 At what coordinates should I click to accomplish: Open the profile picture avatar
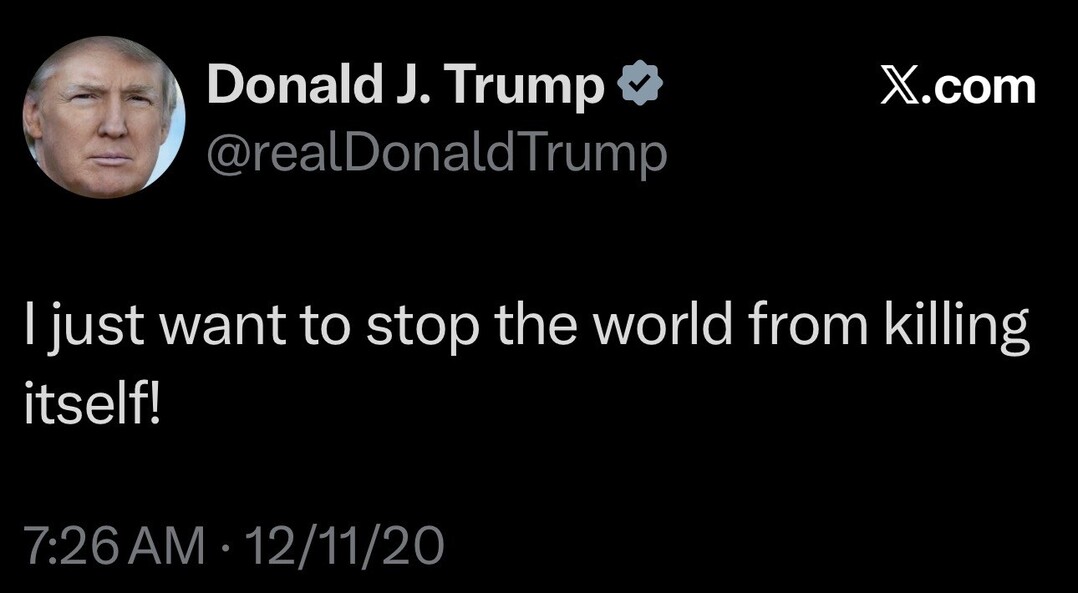(102, 117)
